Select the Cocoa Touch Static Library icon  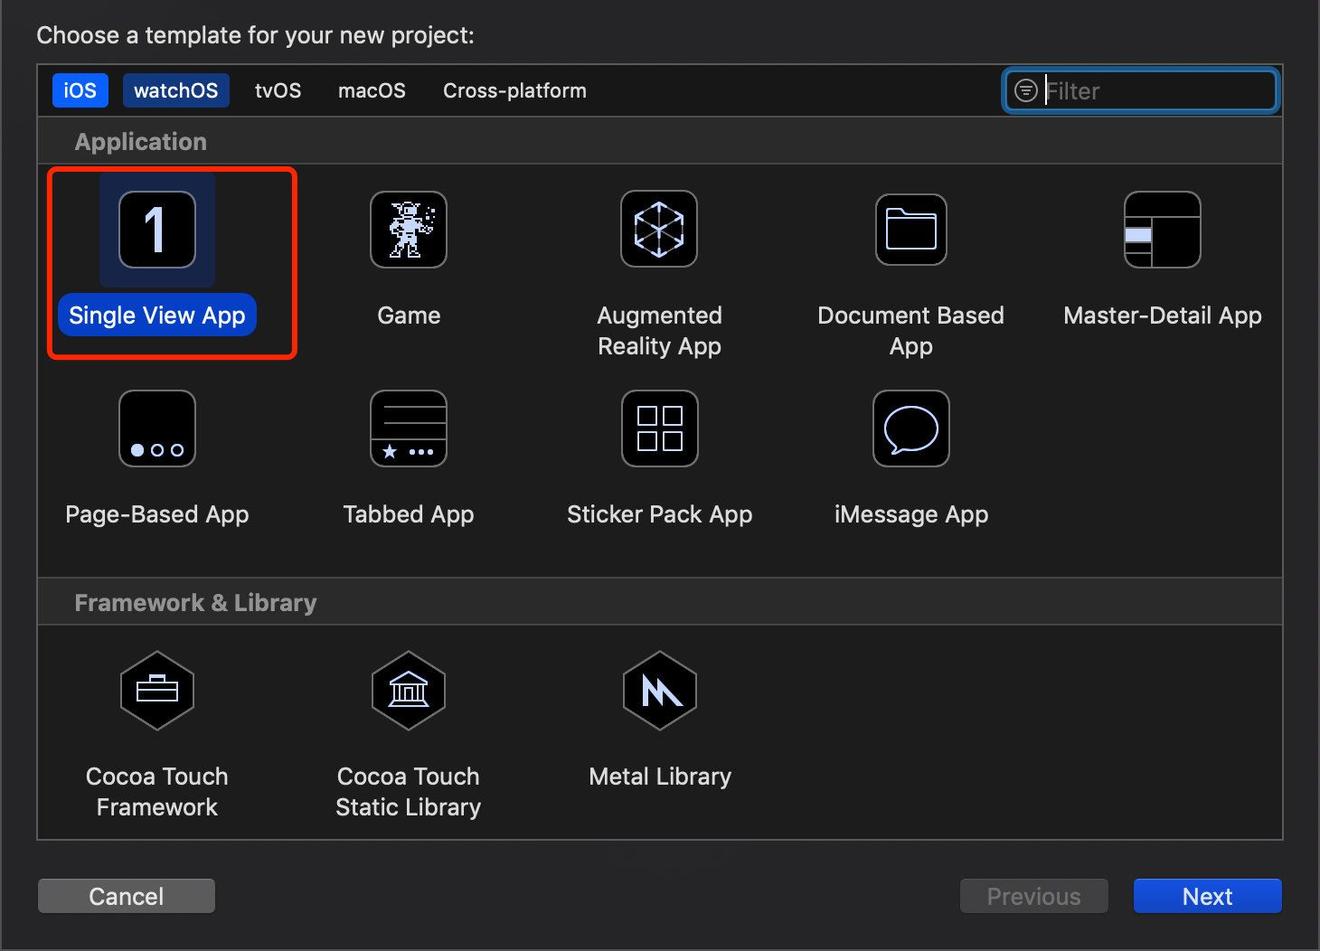coord(408,690)
